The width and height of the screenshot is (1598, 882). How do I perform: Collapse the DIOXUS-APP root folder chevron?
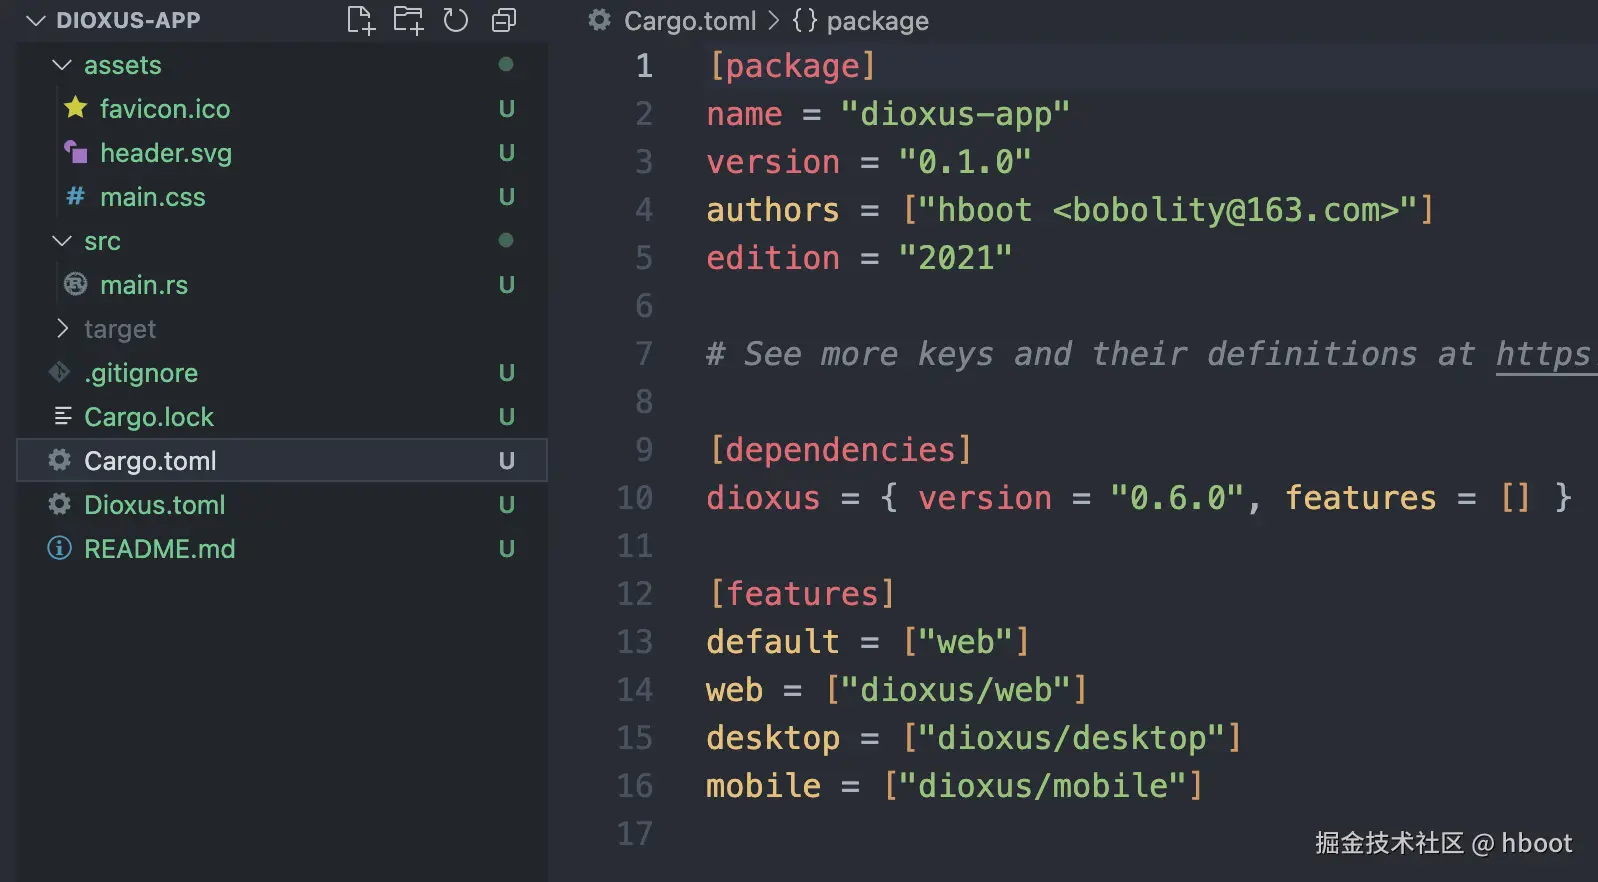coord(36,20)
